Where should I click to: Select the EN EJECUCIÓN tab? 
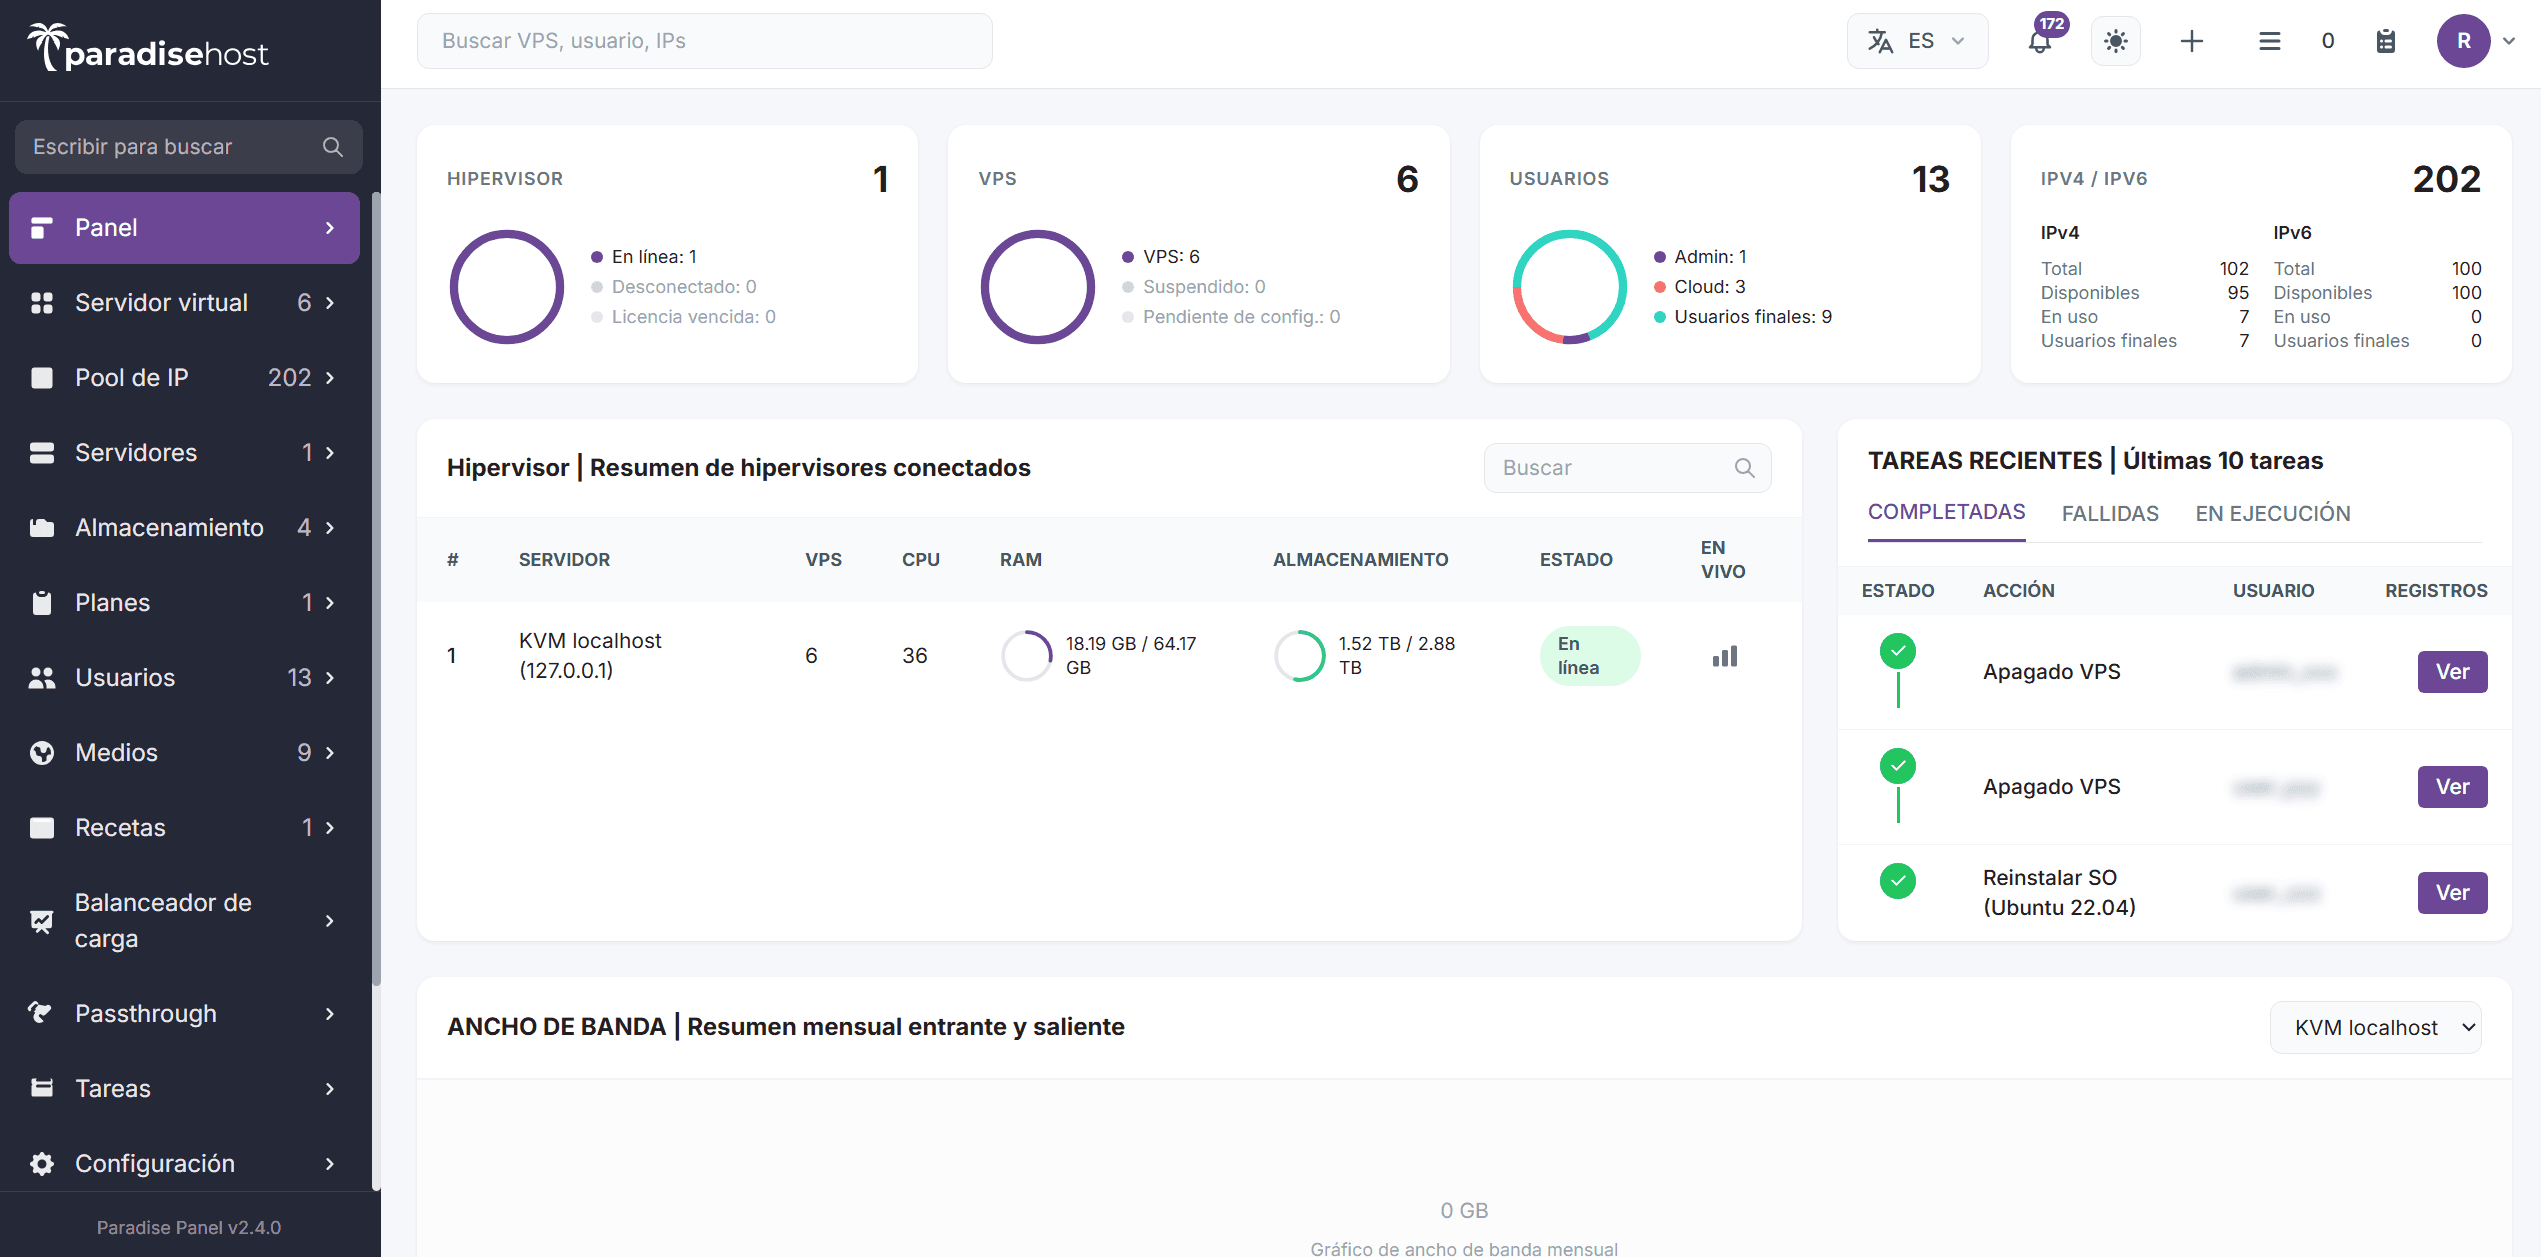coord(2273,513)
